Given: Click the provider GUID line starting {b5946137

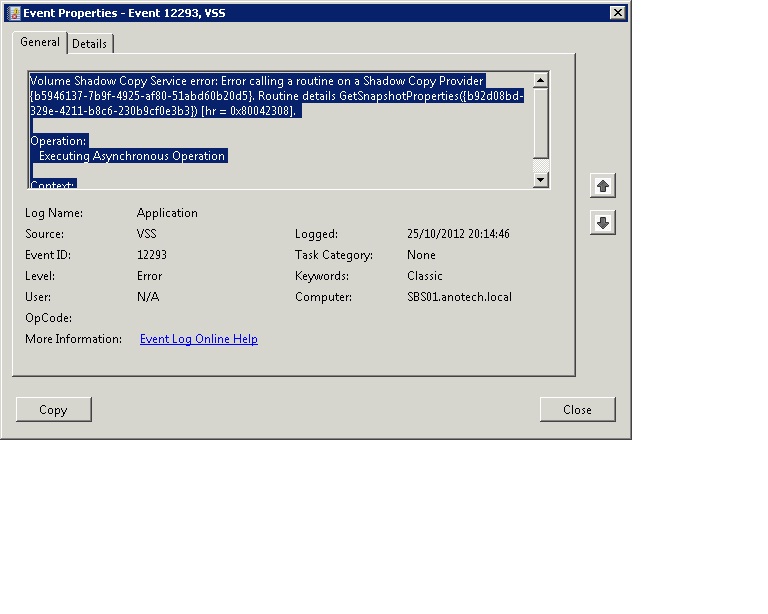Looking at the screenshot, I should pos(277,96).
